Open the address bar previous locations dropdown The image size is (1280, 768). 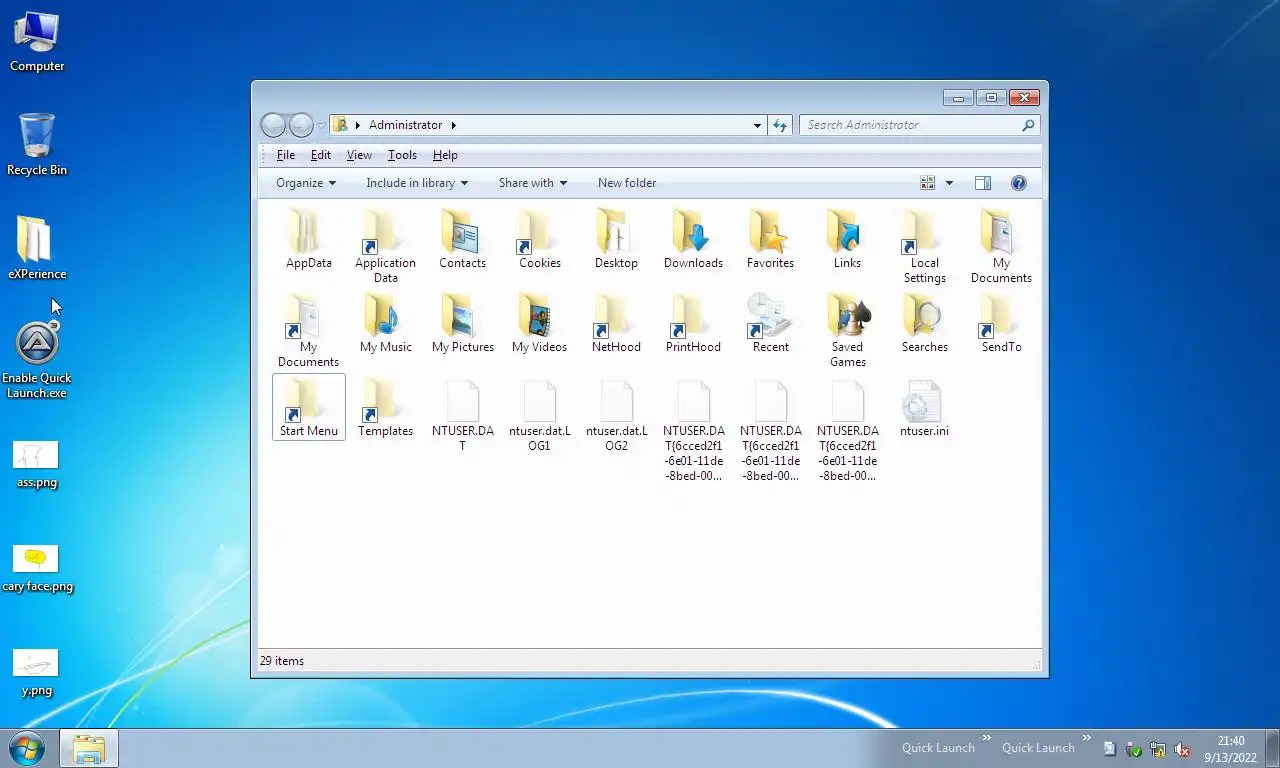(x=757, y=125)
